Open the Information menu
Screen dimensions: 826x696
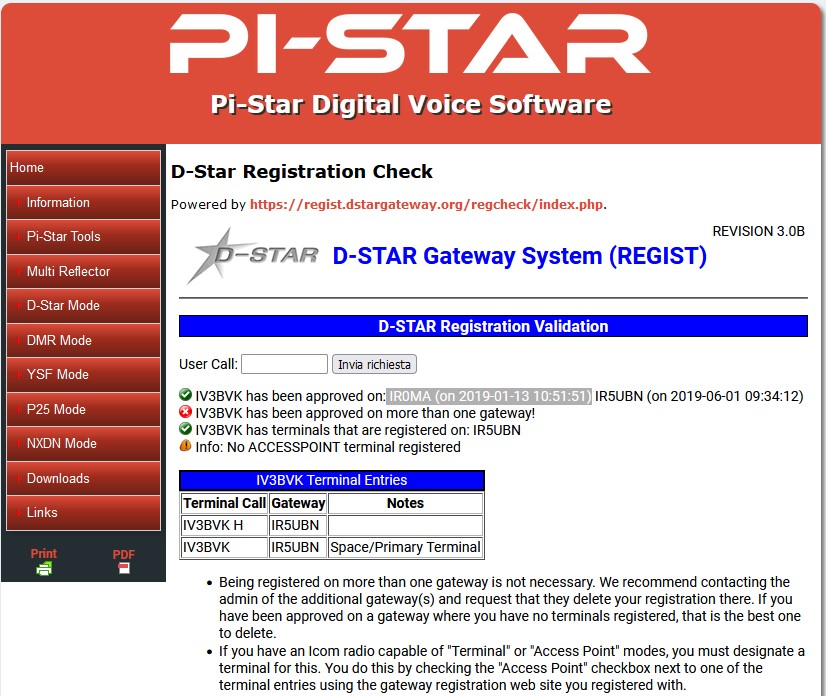(83, 202)
